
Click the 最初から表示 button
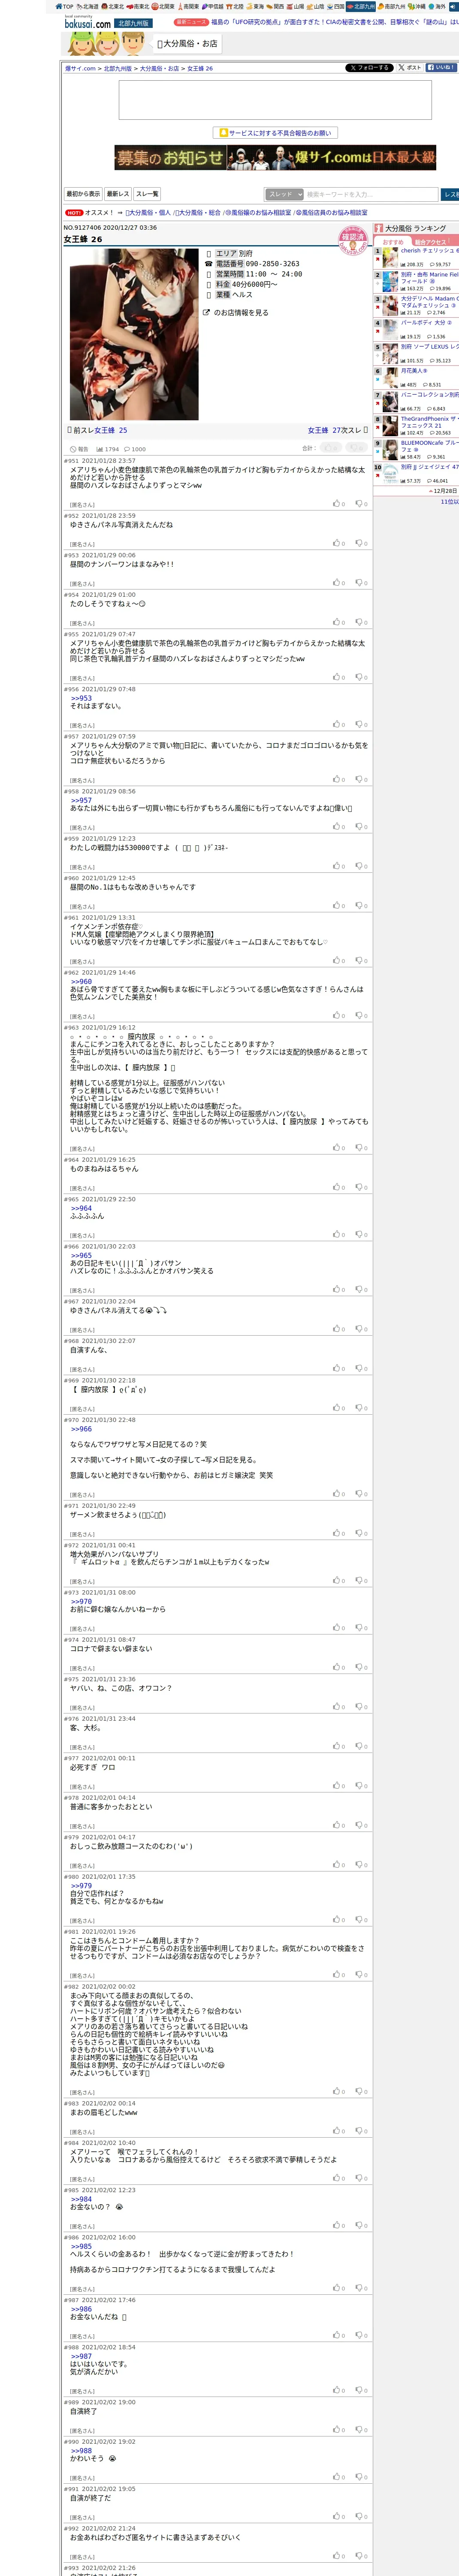tap(83, 194)
